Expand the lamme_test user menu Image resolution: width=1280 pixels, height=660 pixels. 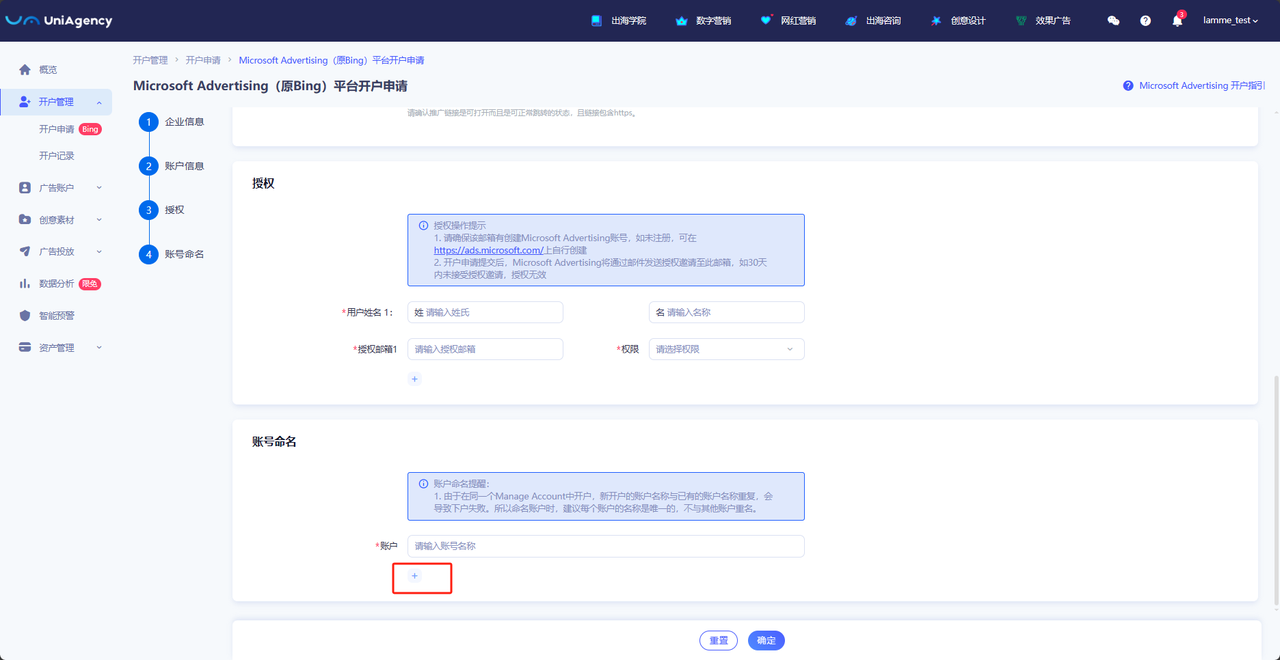click(x=1230, y=21)
